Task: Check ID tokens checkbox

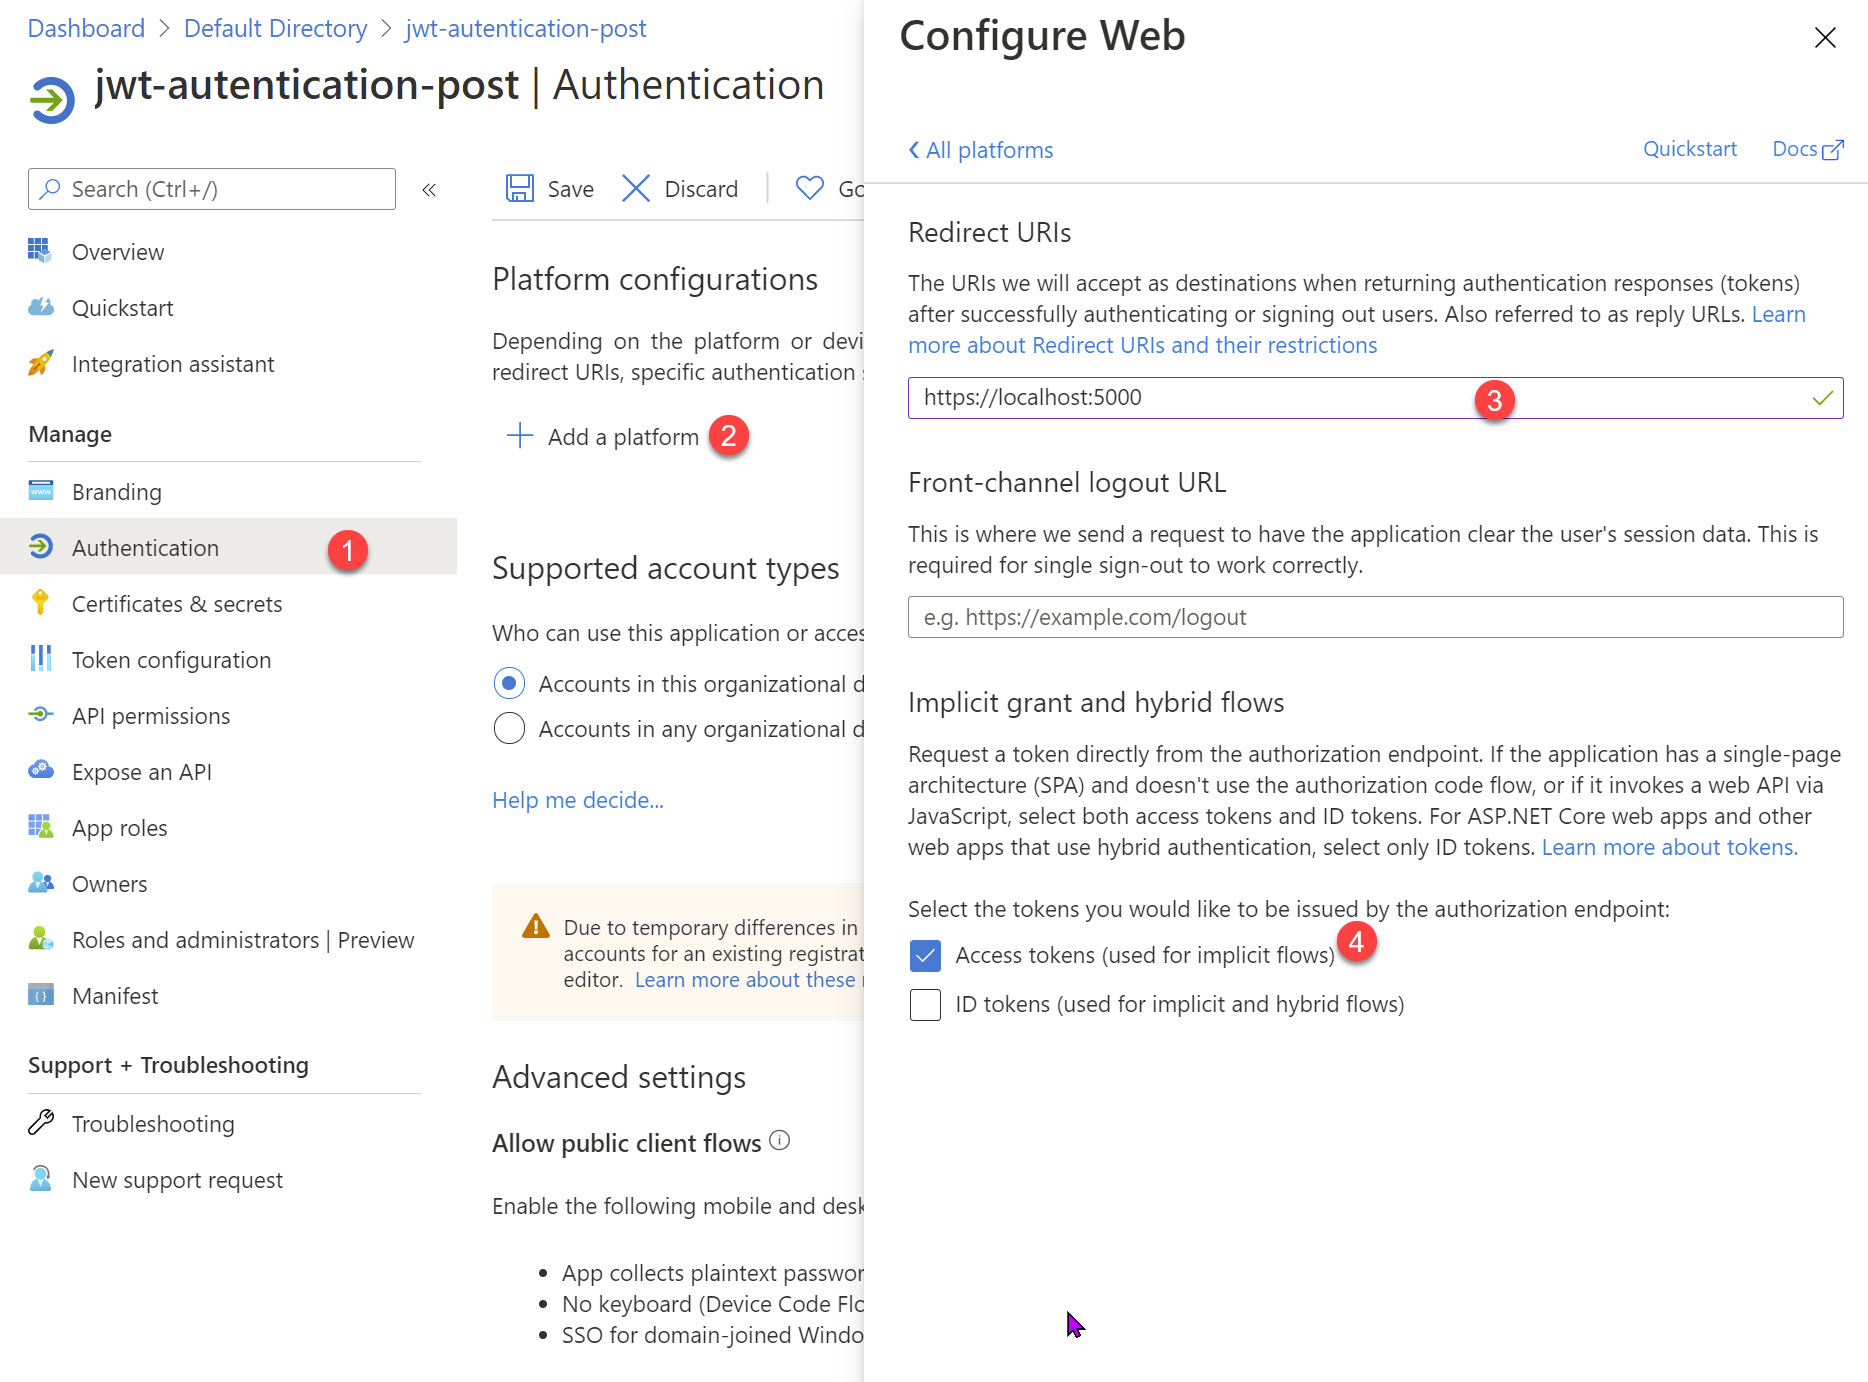Action: [925, 1004]
